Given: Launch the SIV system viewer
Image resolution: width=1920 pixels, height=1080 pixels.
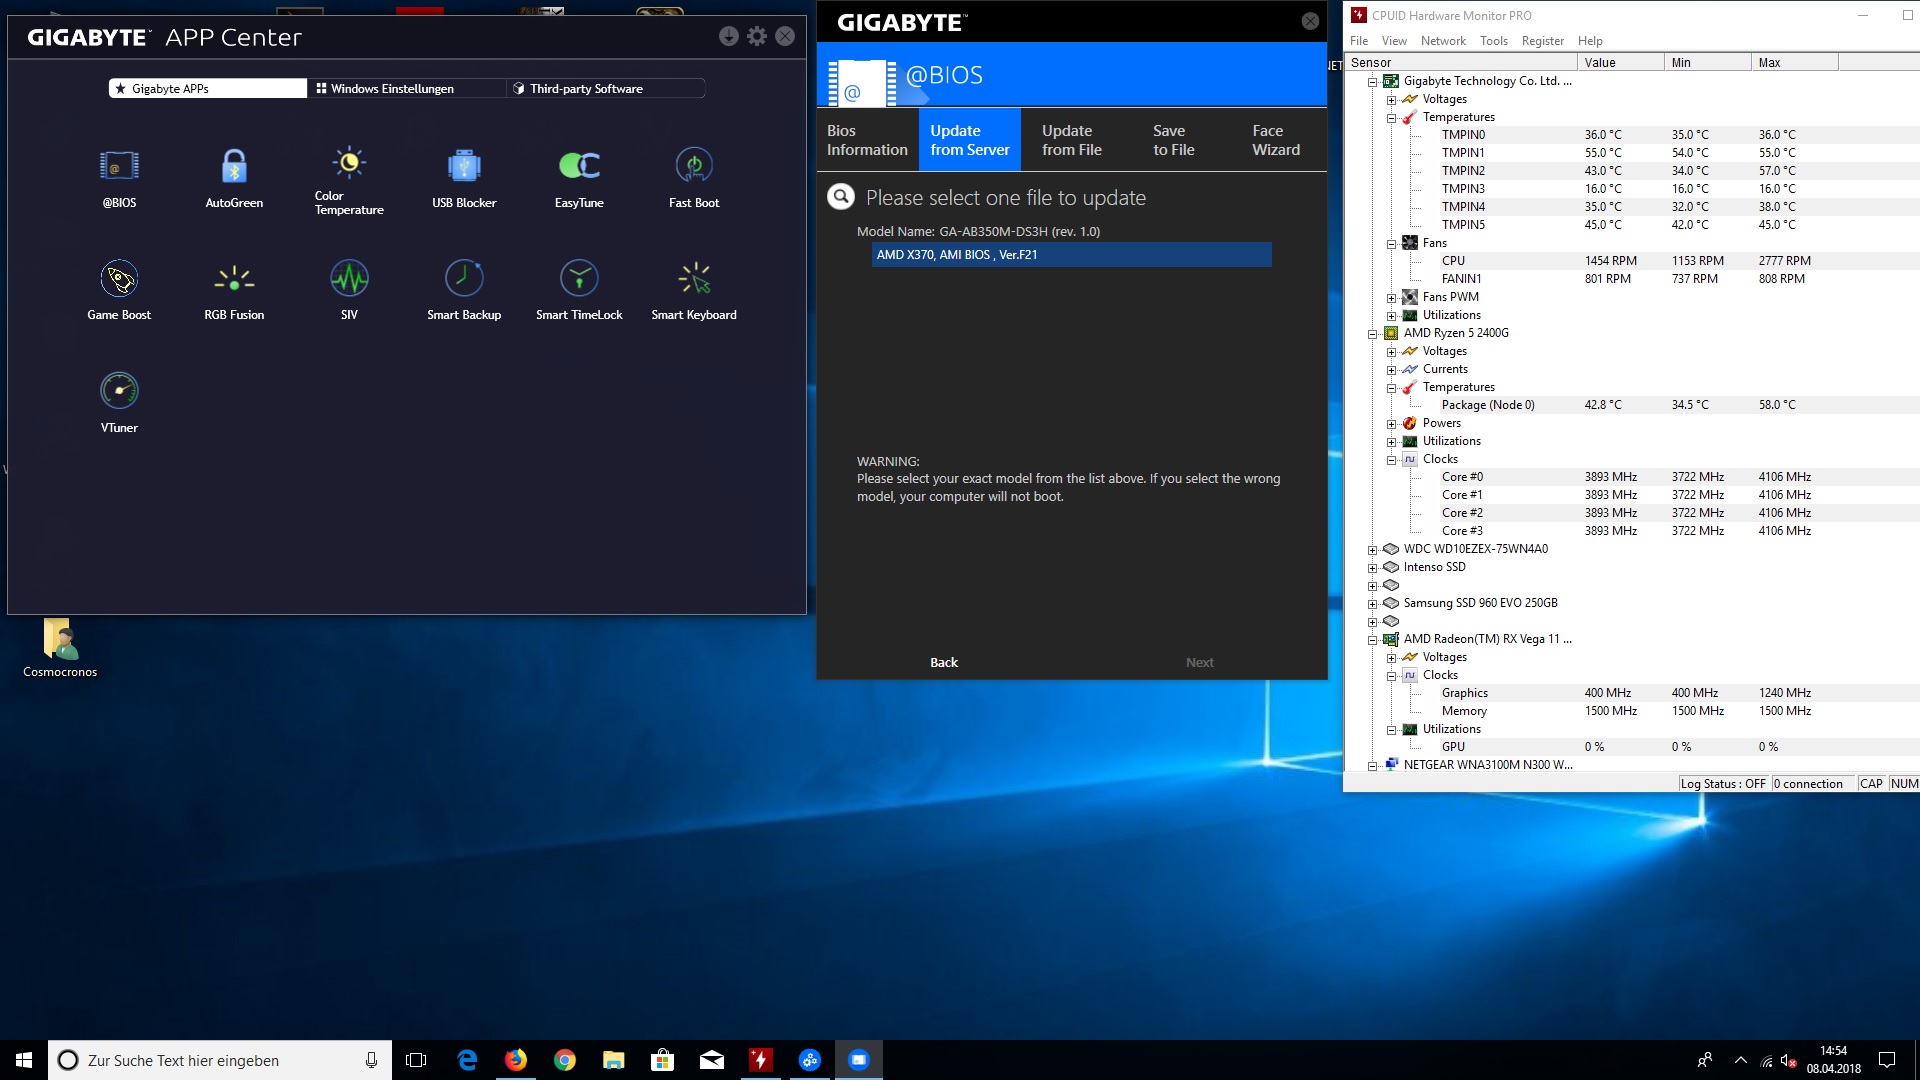Looking at the screenshot, I should pos(349,280).
